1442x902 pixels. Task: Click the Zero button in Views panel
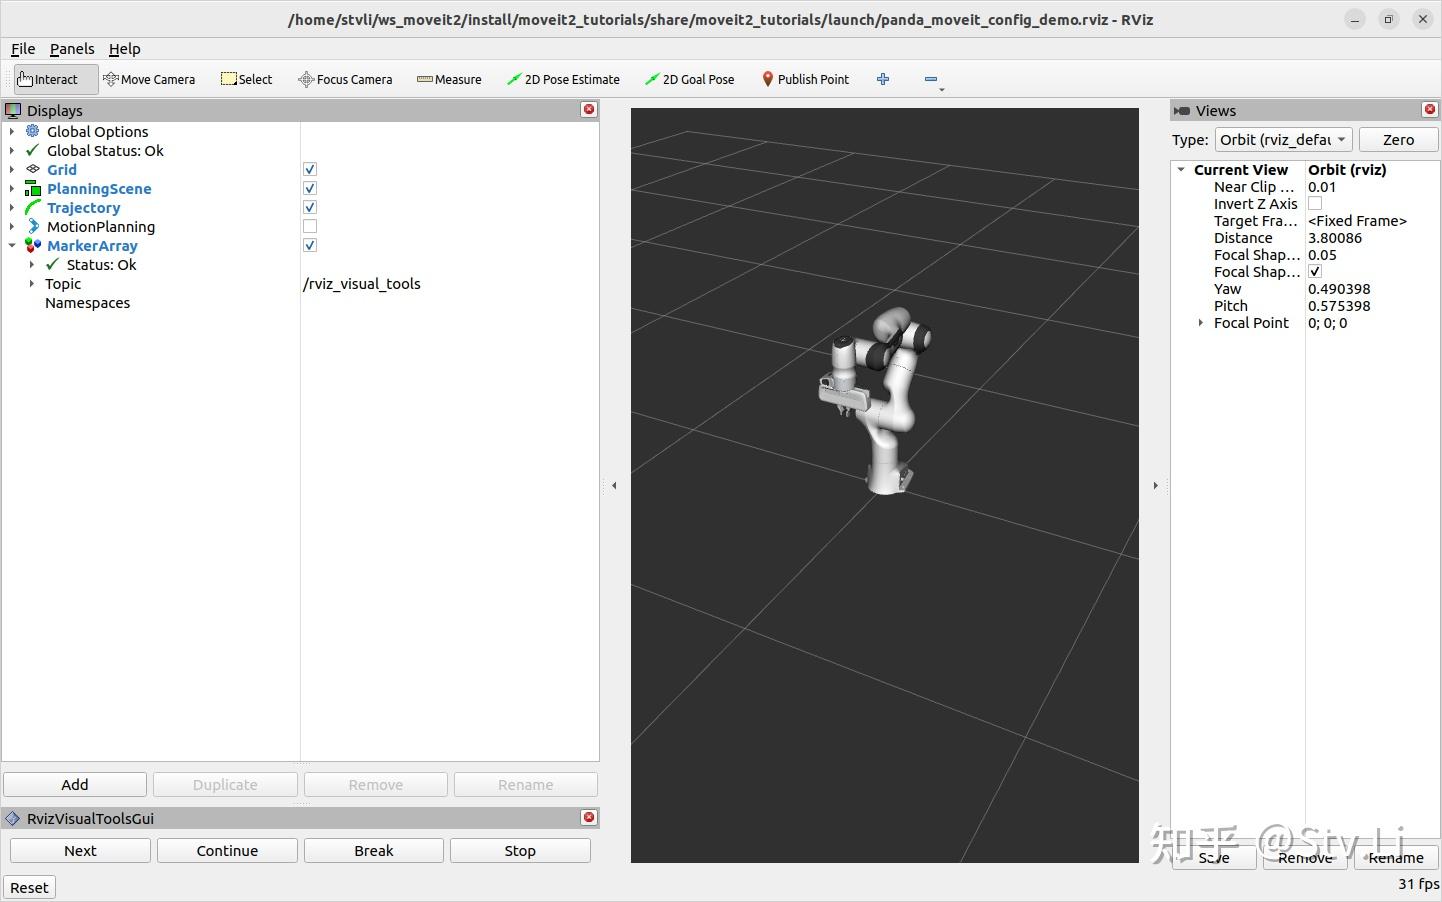coord(1397,139)
